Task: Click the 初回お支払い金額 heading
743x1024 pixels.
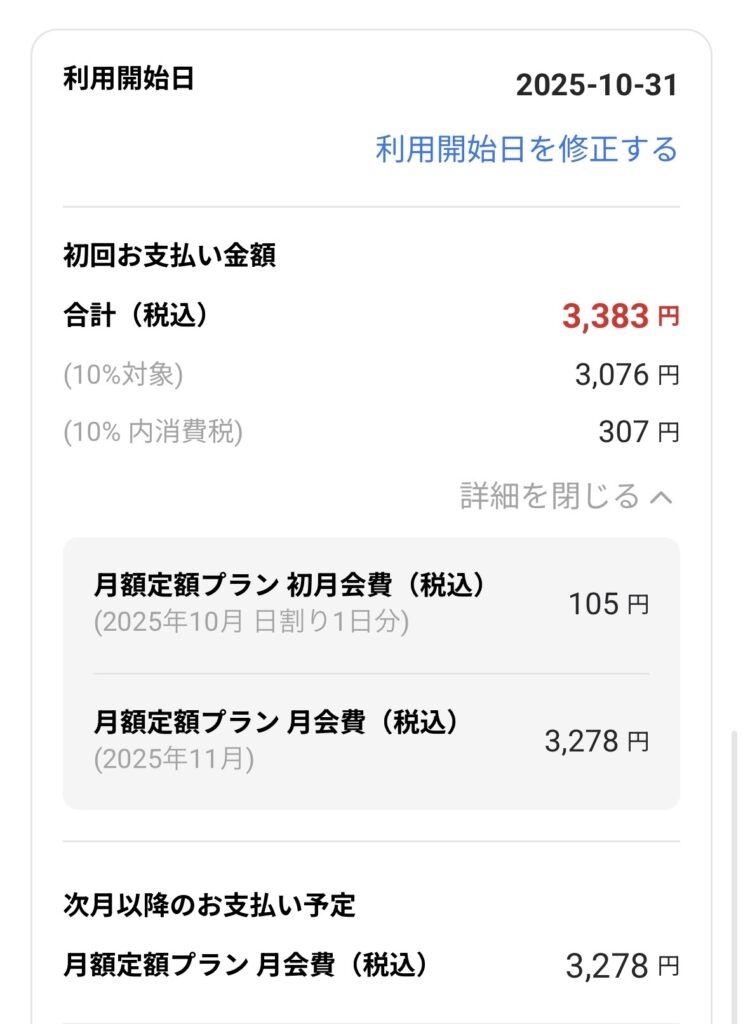Action: tap(169, 256)
